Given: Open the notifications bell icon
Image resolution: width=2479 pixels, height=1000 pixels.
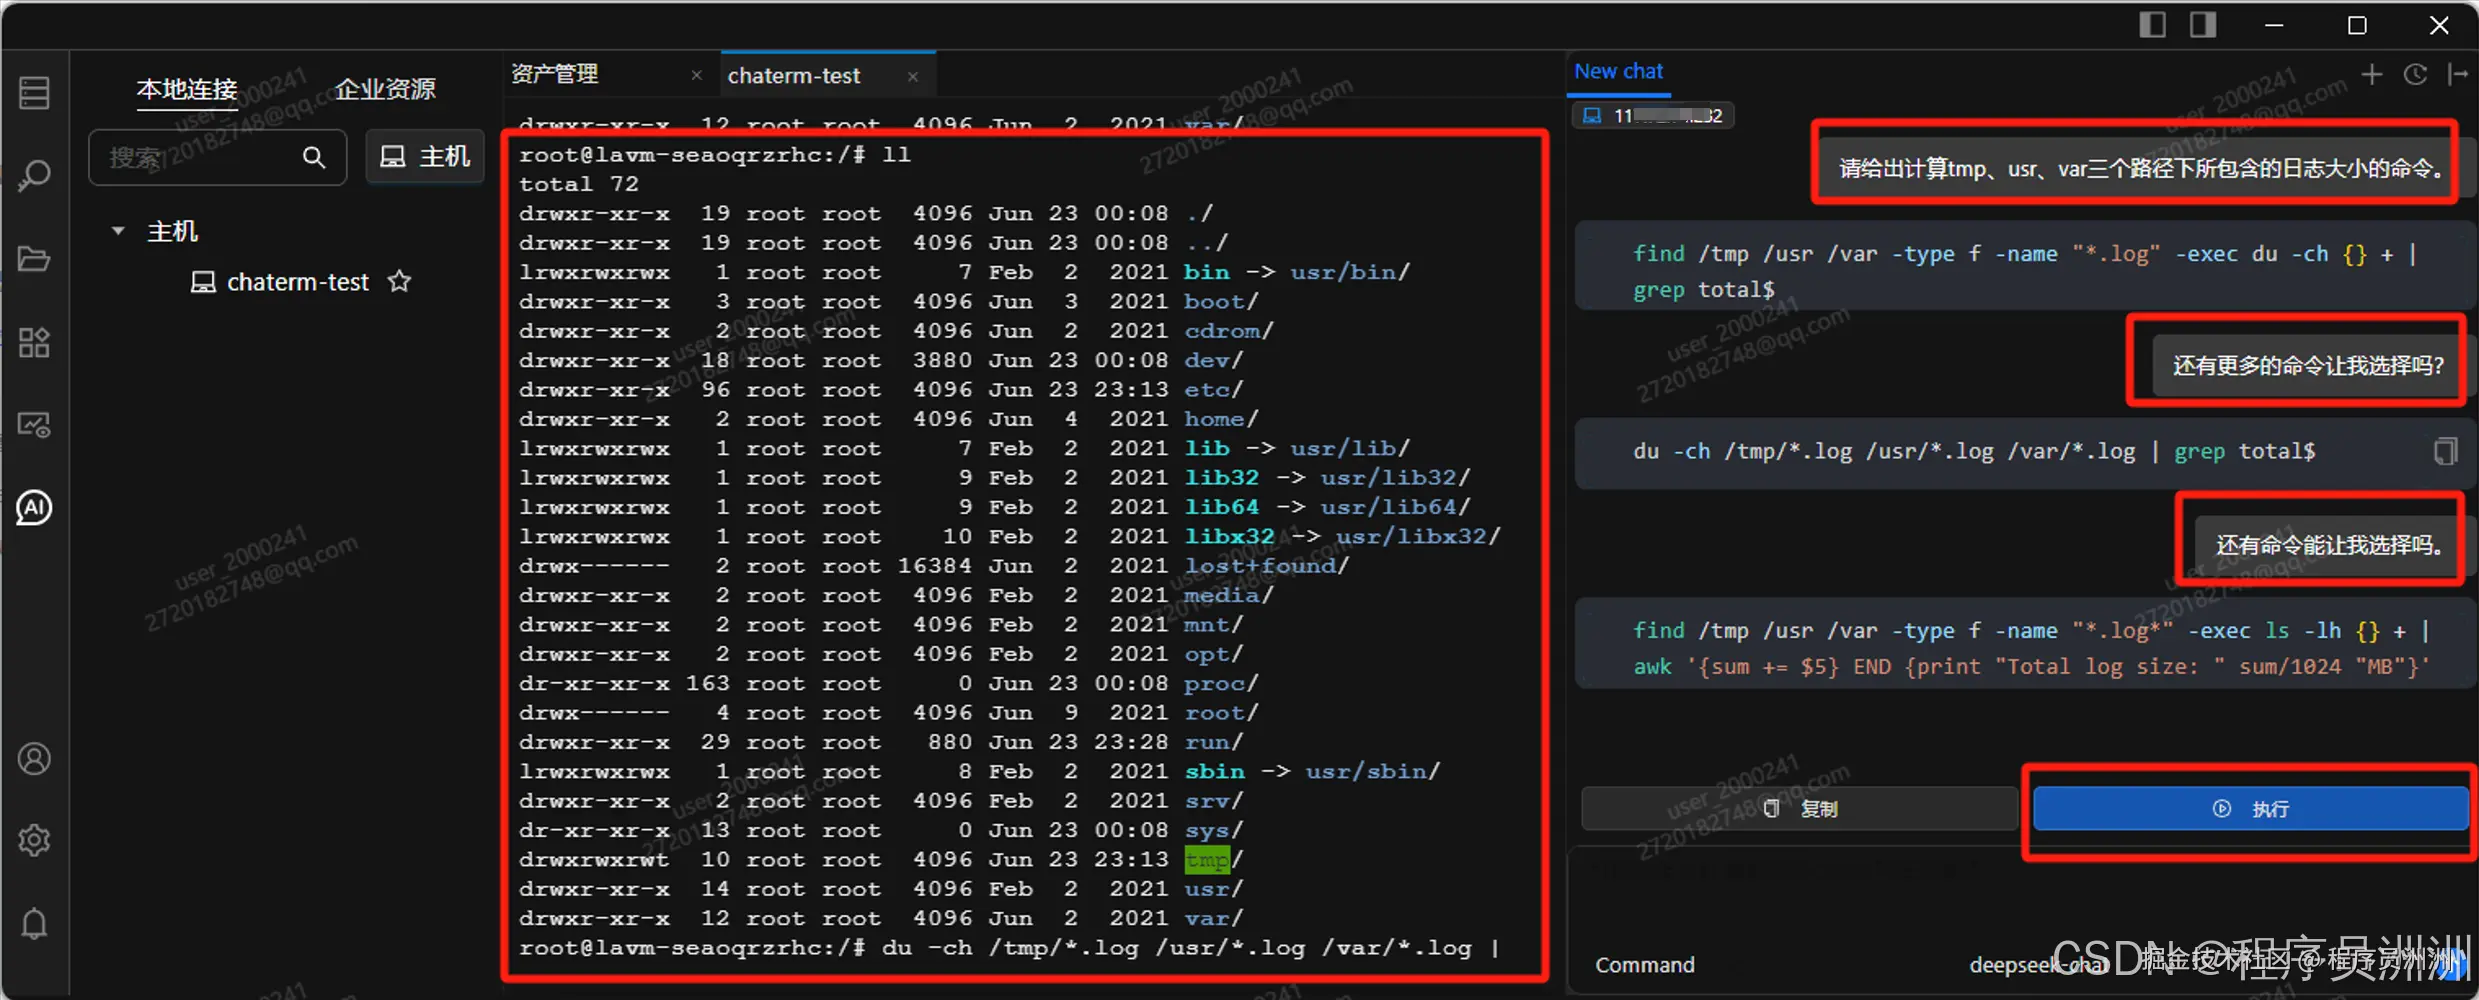Looking at the screenshot, I should click(34, 924).
